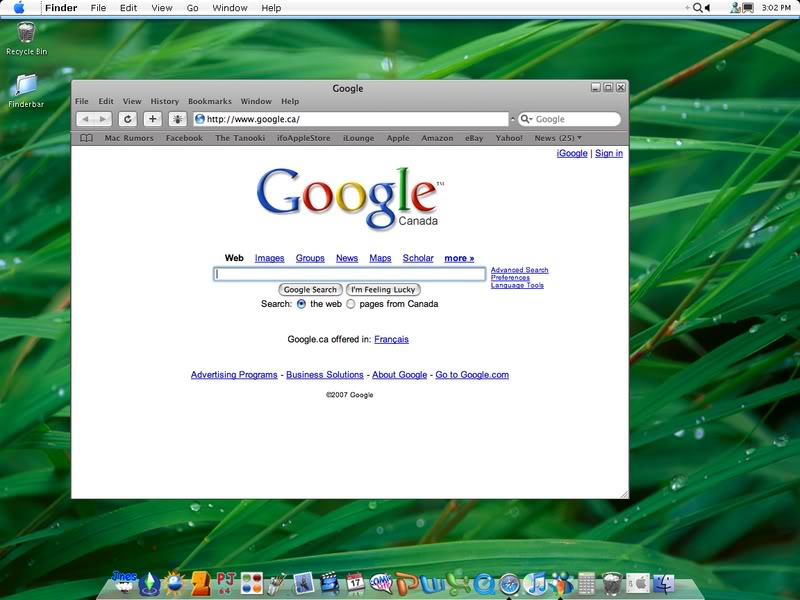Viewport: 800px width, 600px height.
Task: Open The Sims diamond icon in dock
Action: [149, 584]
